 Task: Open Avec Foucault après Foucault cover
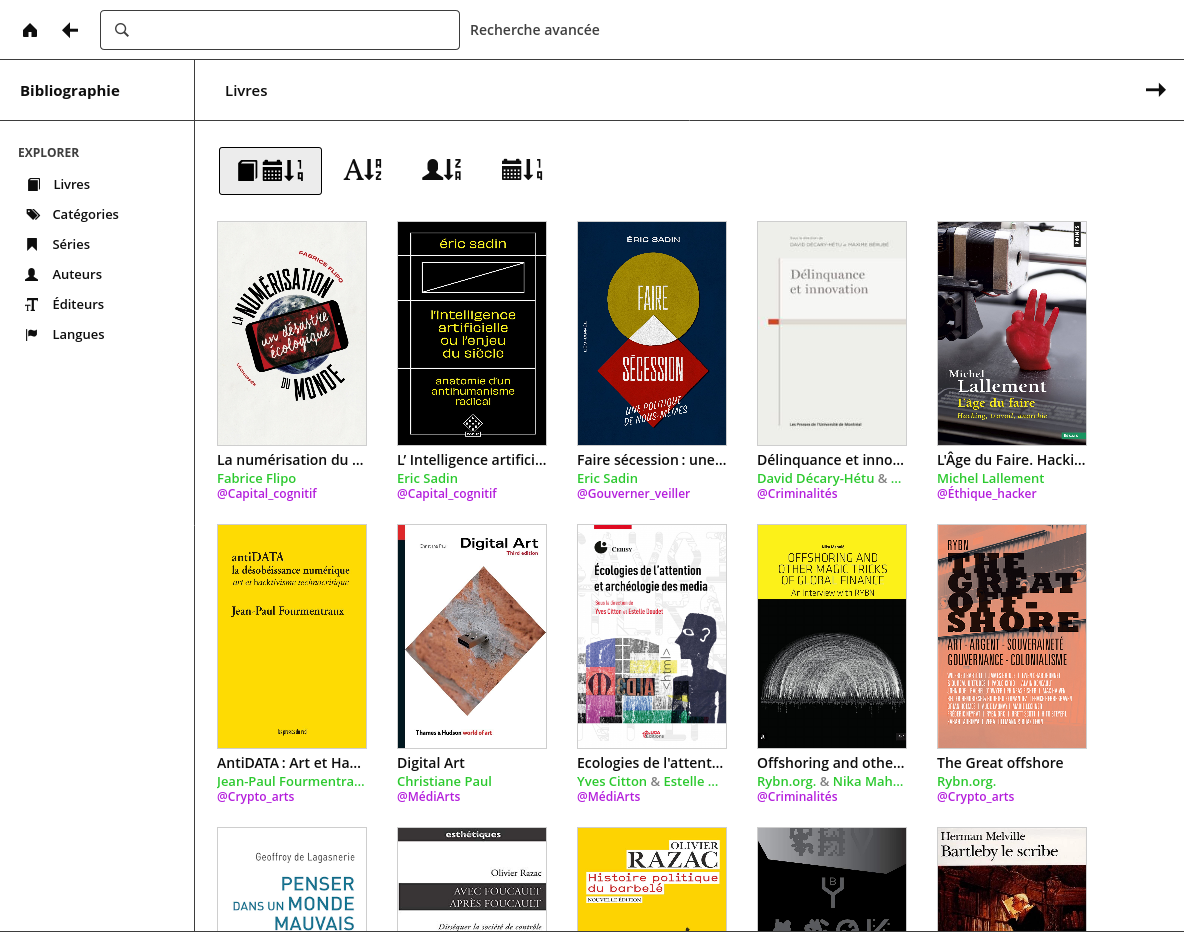coord(472,879)
